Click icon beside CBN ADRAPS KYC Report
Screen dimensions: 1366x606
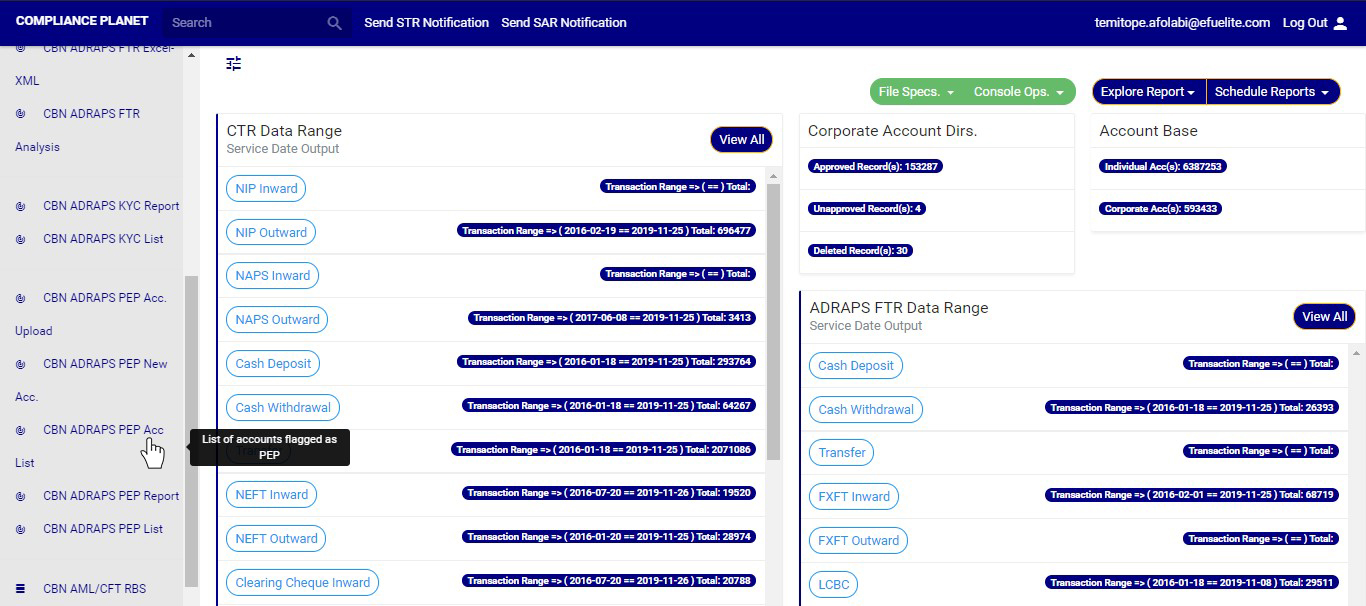[x=20, y=206]
